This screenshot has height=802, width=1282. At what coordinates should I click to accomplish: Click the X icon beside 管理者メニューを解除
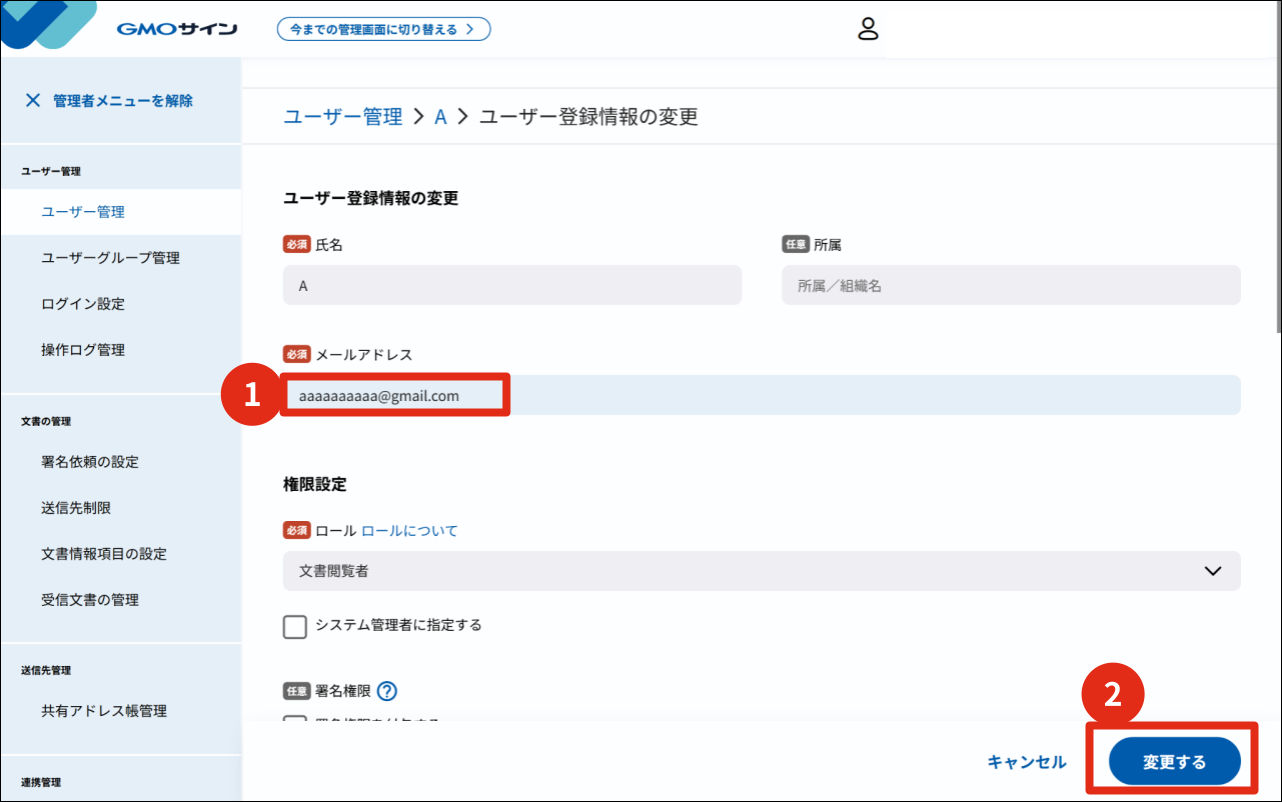33,100
